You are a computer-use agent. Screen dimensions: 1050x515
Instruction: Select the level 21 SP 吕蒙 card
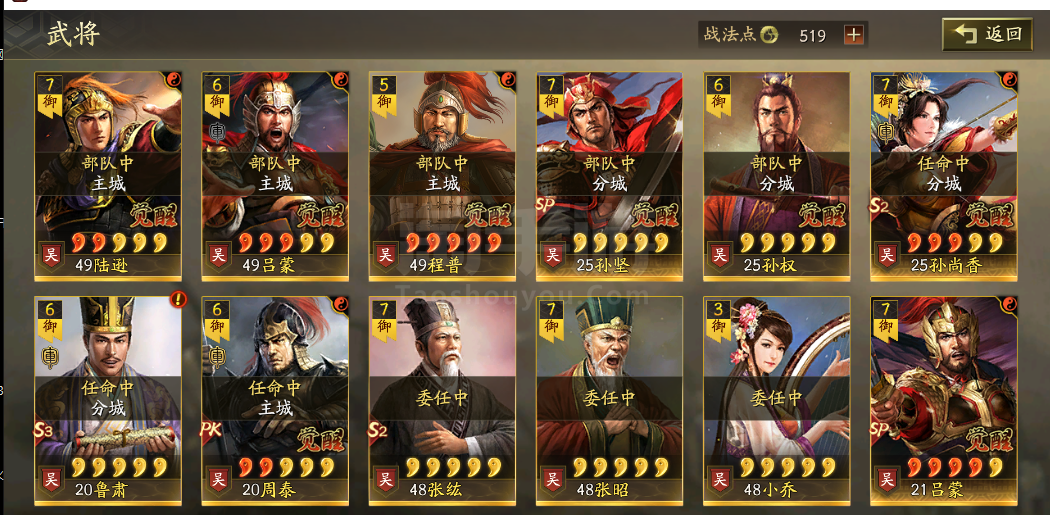point(944,400)
